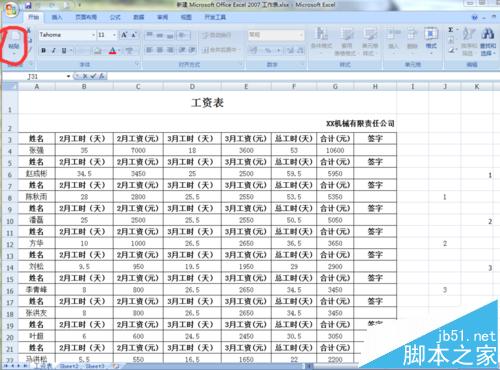Screen dimensions: 500x370
Task: Open the font size 11 dropdown
Action: pos(114,35)
